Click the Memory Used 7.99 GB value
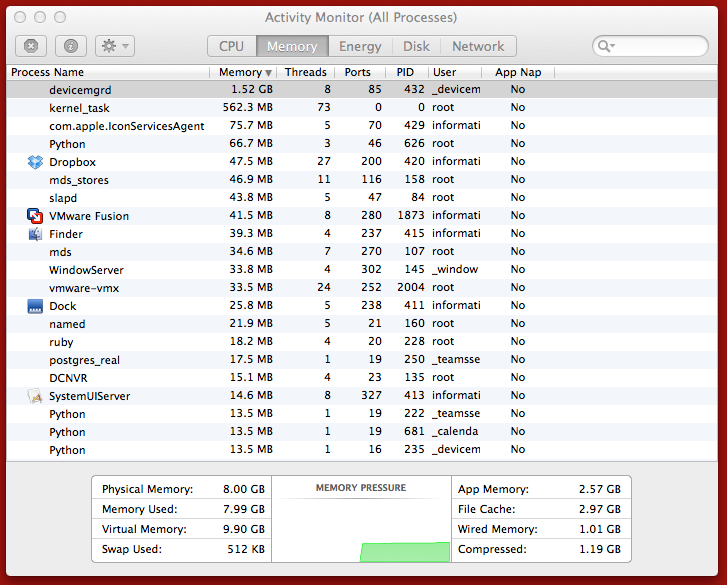The height and width of the screenshot is (585, 727). (x=244, y=509)
